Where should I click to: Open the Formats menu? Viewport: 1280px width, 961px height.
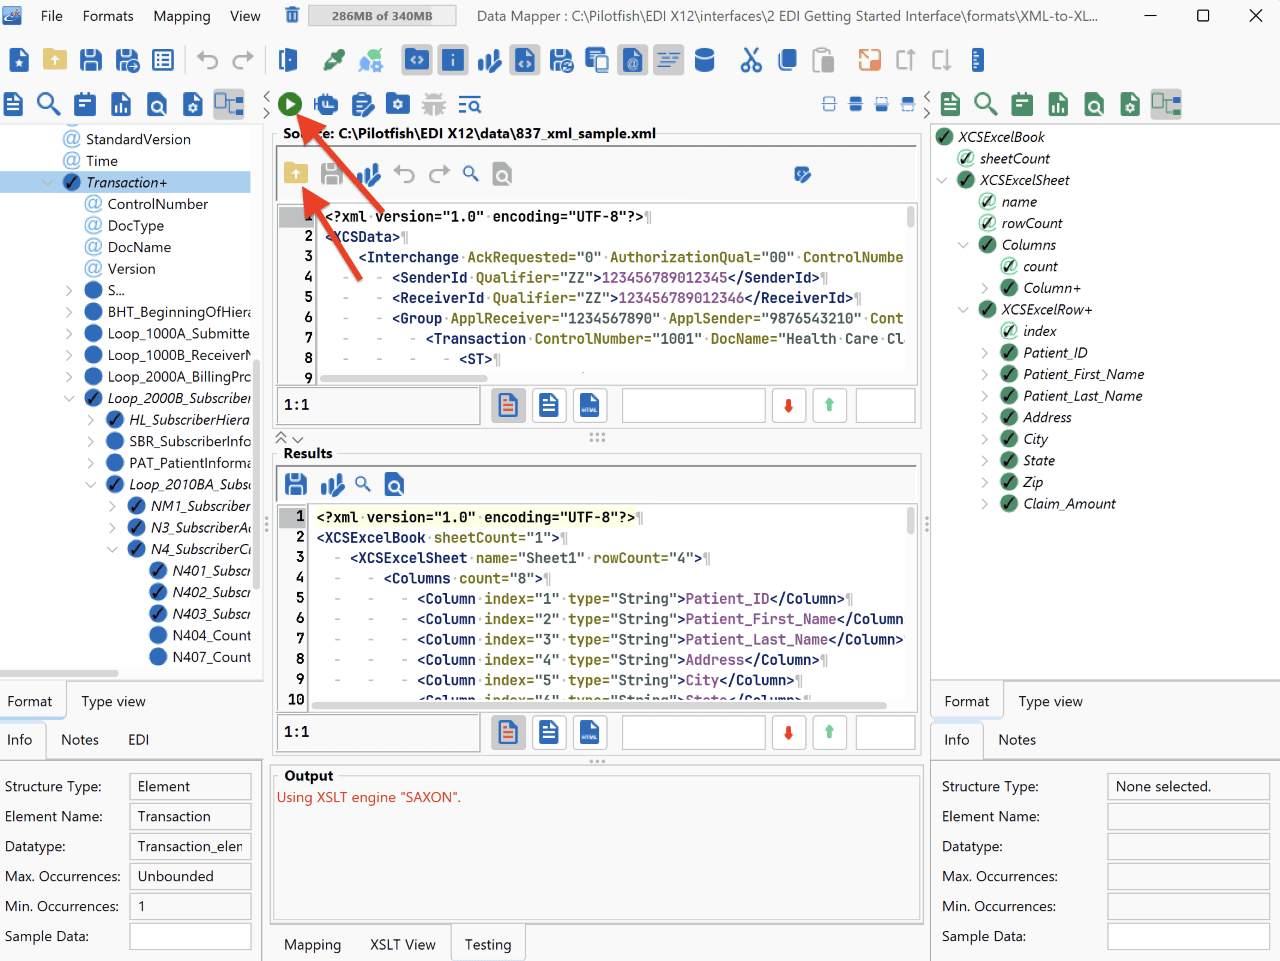click(x=108, y=16)
